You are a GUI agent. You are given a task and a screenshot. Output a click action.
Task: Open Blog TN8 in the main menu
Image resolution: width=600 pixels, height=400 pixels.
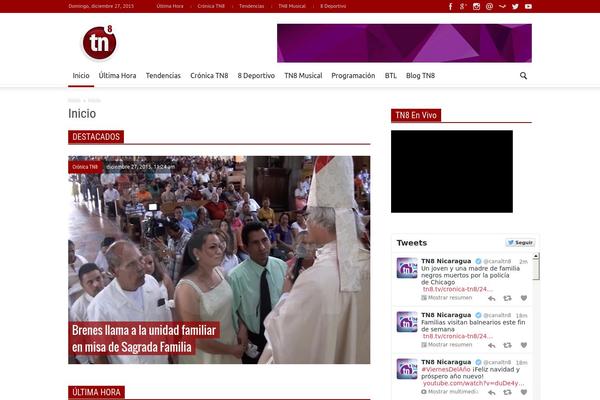[x=420, y=76]
